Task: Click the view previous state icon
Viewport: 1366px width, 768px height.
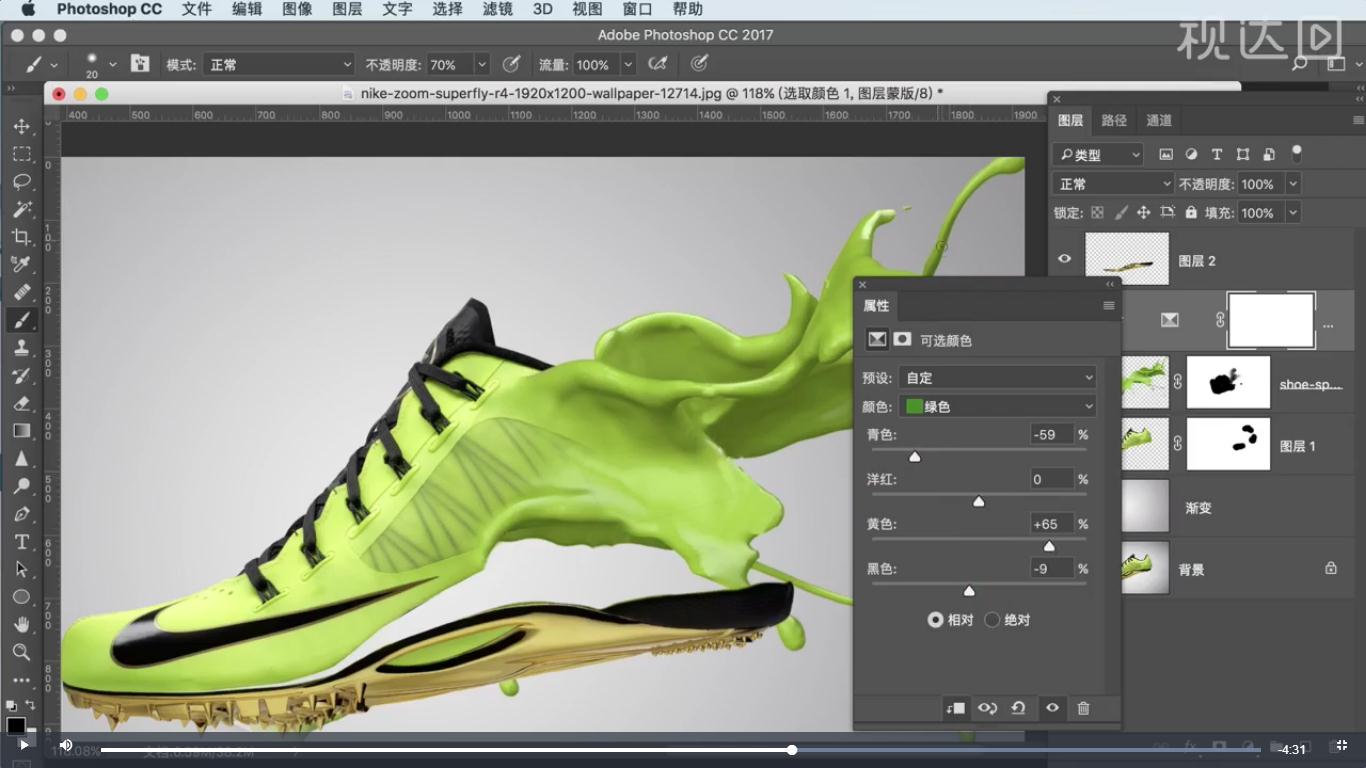Action: click(x=987, y=708)
